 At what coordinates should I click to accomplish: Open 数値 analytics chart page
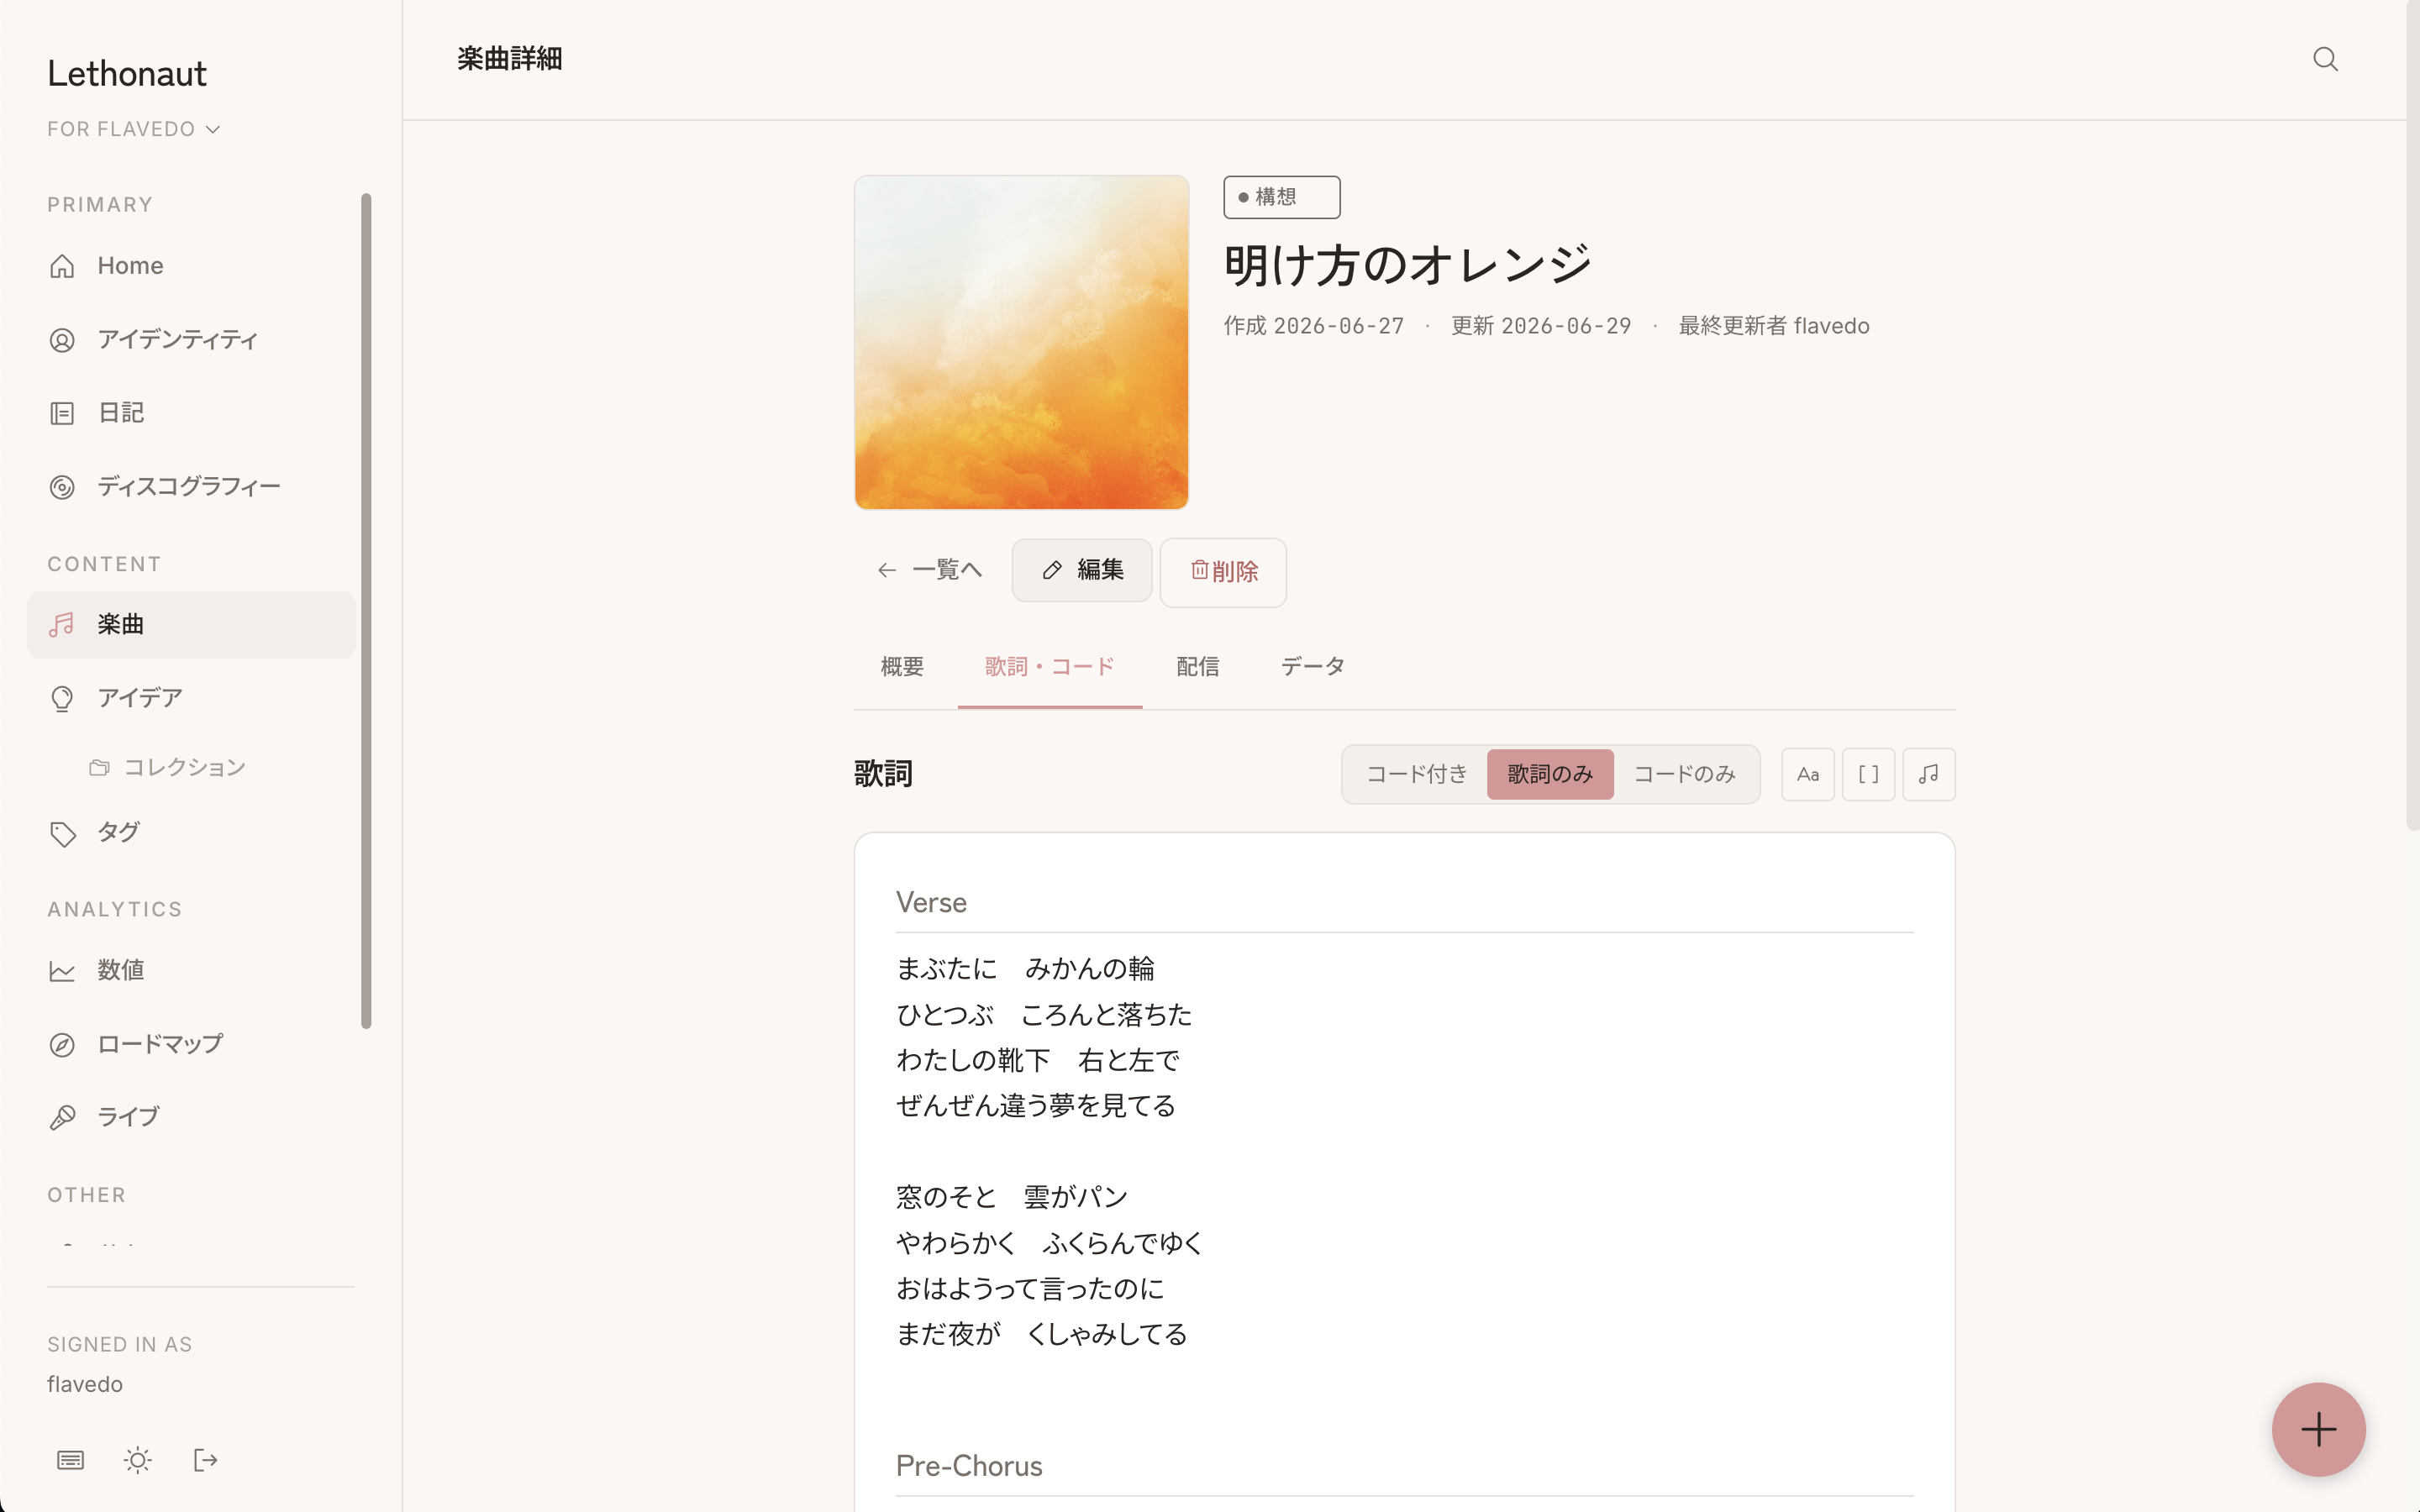pyautogui.click(x=191, y=970)
